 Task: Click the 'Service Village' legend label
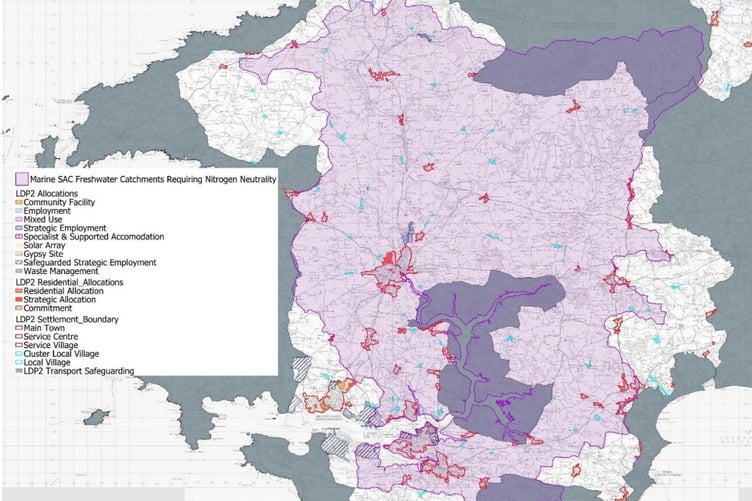(x=51, y=345)
